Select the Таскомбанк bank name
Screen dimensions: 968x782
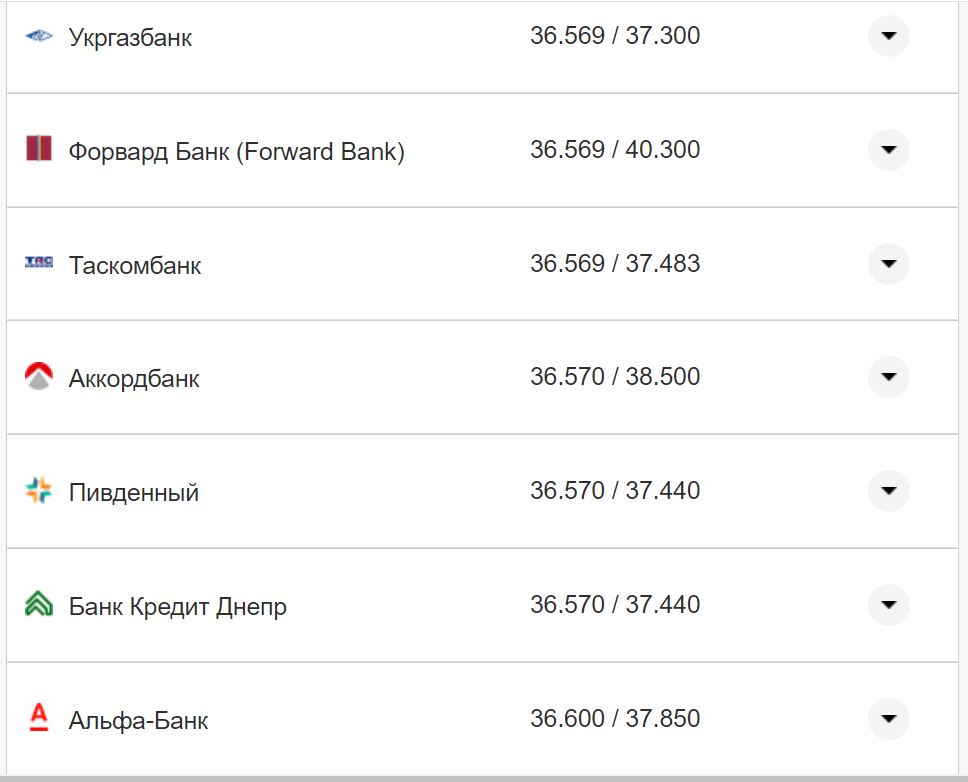pos(135,264)
